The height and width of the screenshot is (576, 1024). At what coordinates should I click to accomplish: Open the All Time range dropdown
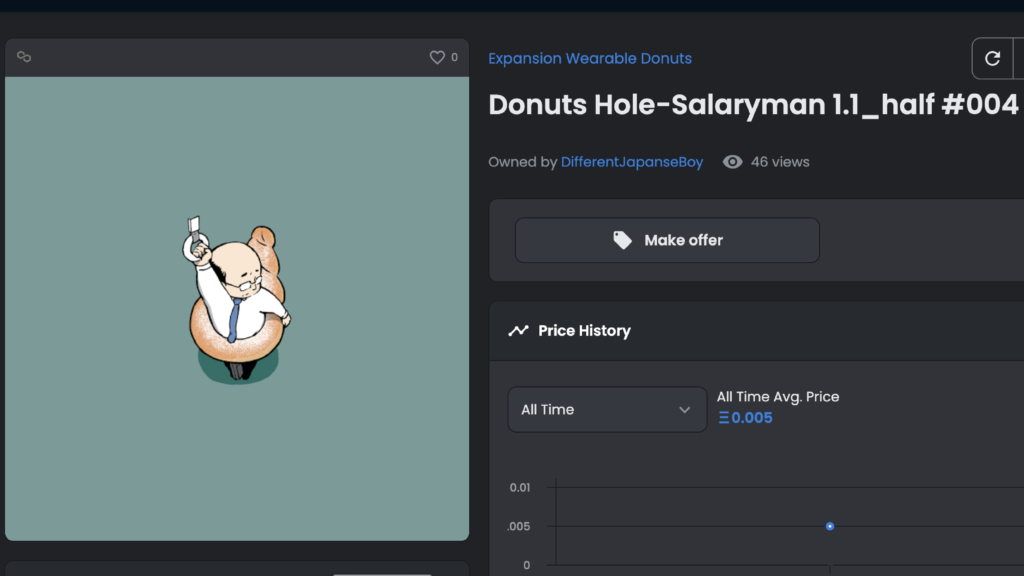tap(607, 409)
